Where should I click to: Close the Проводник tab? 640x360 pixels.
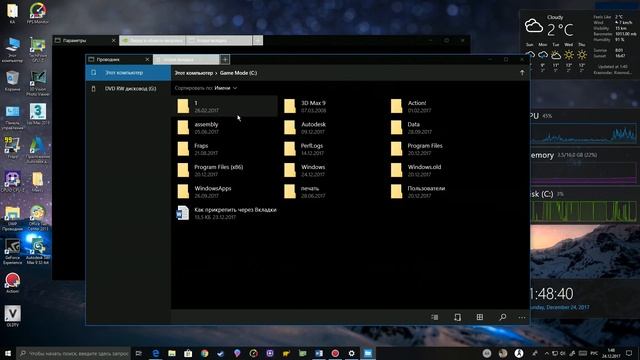pos(147,60)
